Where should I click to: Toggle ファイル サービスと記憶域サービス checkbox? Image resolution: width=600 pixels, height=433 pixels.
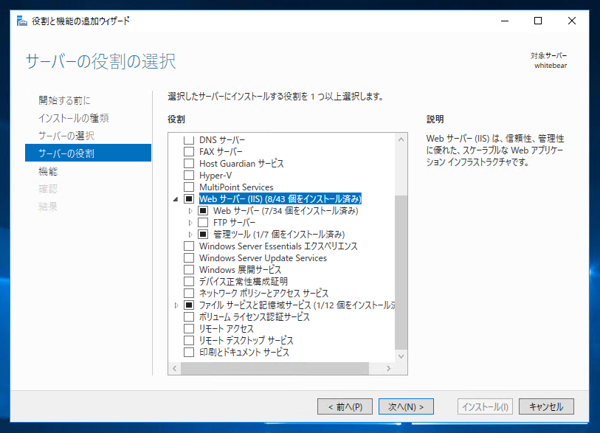(189, 305)
